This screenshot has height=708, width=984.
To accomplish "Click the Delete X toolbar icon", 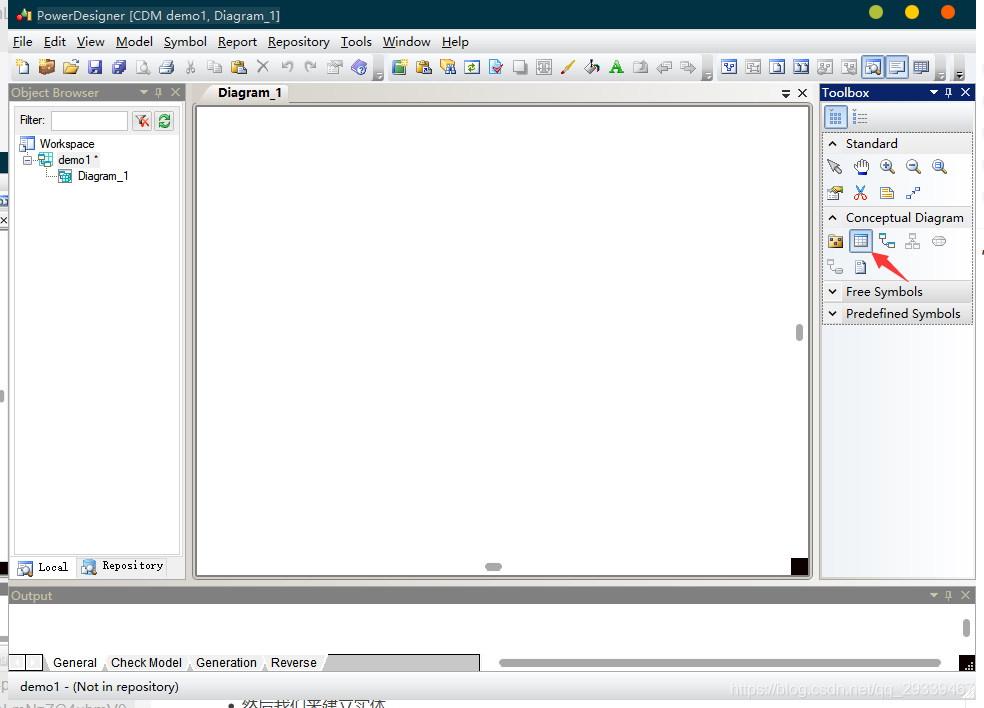I will point(263,67).
